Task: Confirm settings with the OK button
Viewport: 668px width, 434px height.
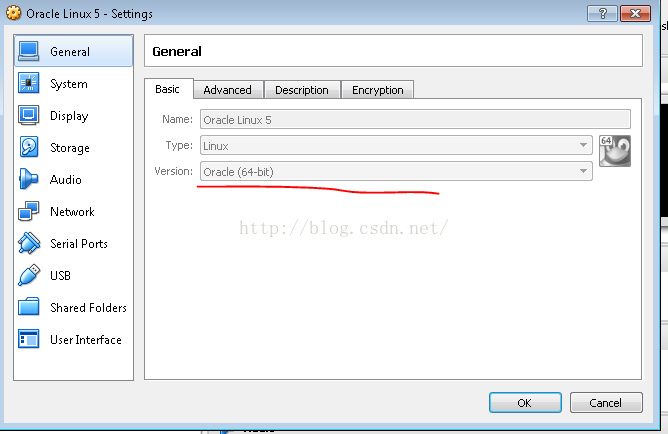Action: click(525, 402)
